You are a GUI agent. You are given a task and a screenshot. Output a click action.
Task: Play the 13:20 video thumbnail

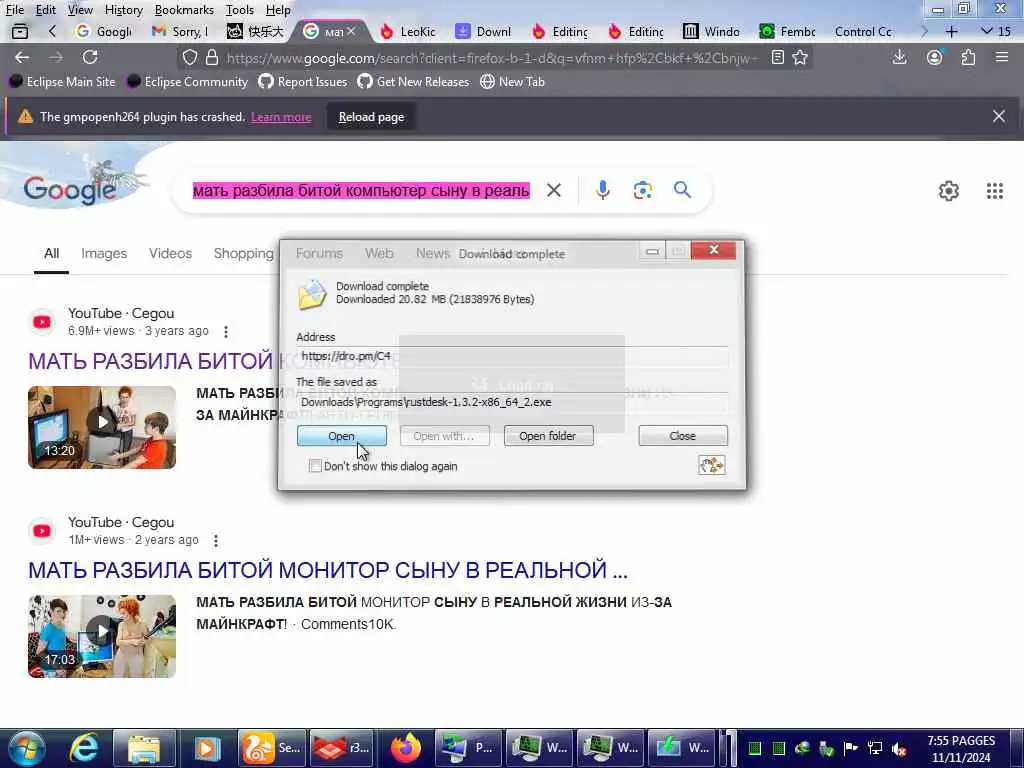click(x=102, y=427)
